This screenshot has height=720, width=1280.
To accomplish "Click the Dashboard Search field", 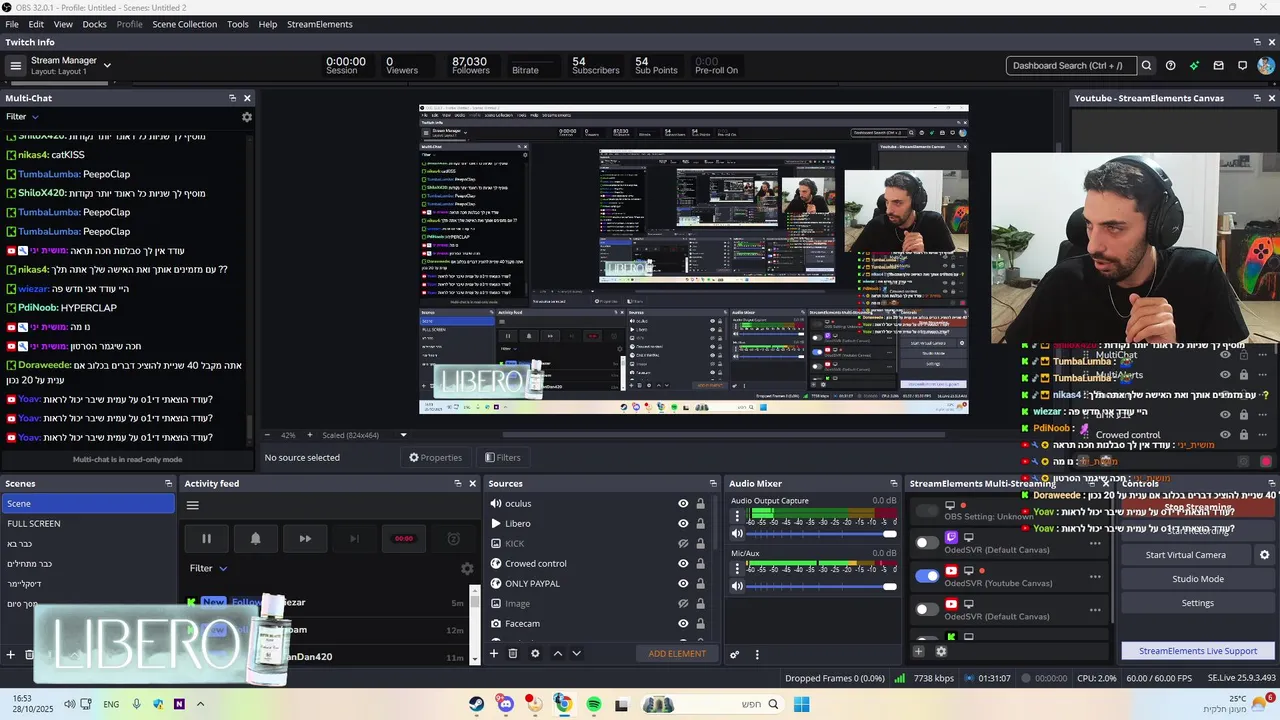I will [x=1070, y=66].
